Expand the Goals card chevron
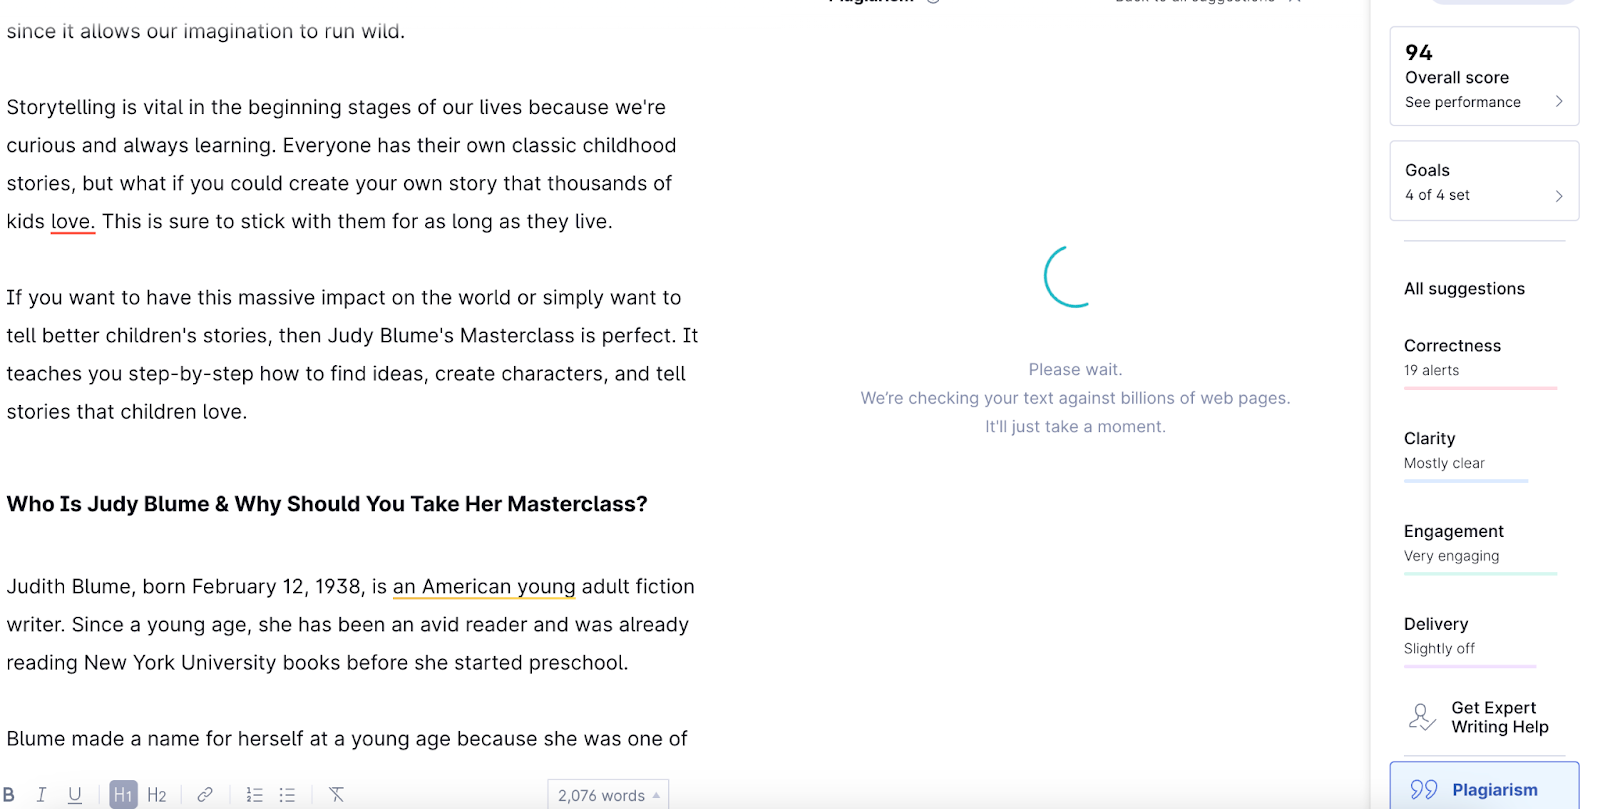 (1559, 196)
